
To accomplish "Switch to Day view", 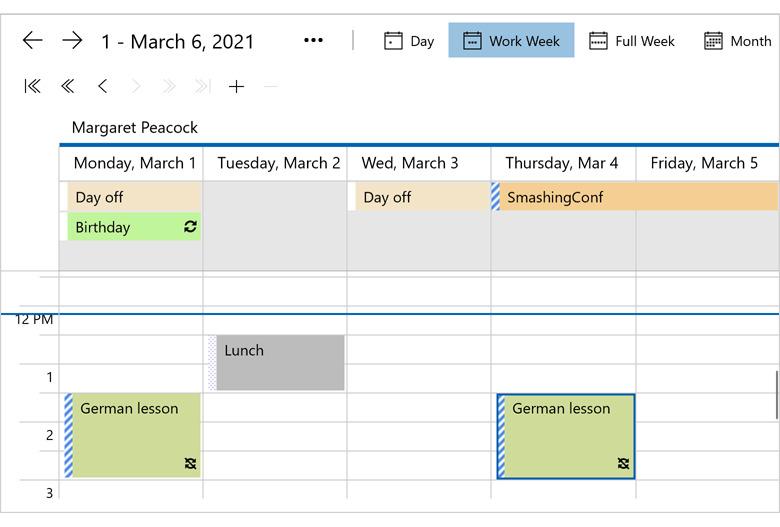I will point(409,41).
